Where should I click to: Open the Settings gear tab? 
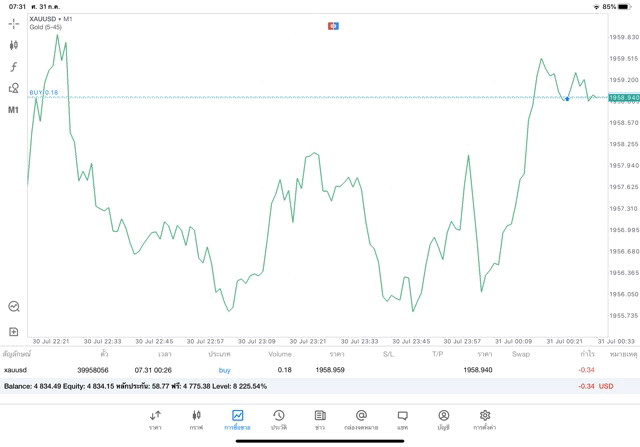pyautogui.click(x=485, y=419)
